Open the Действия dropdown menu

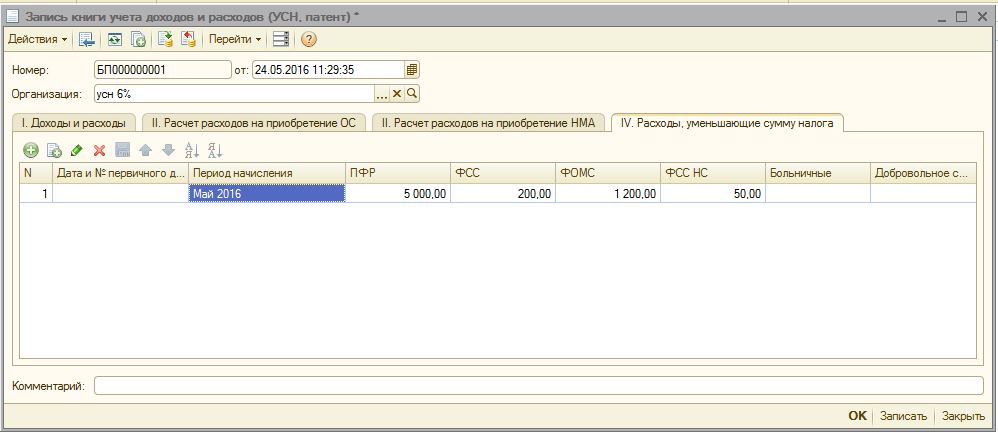(38, 39)
